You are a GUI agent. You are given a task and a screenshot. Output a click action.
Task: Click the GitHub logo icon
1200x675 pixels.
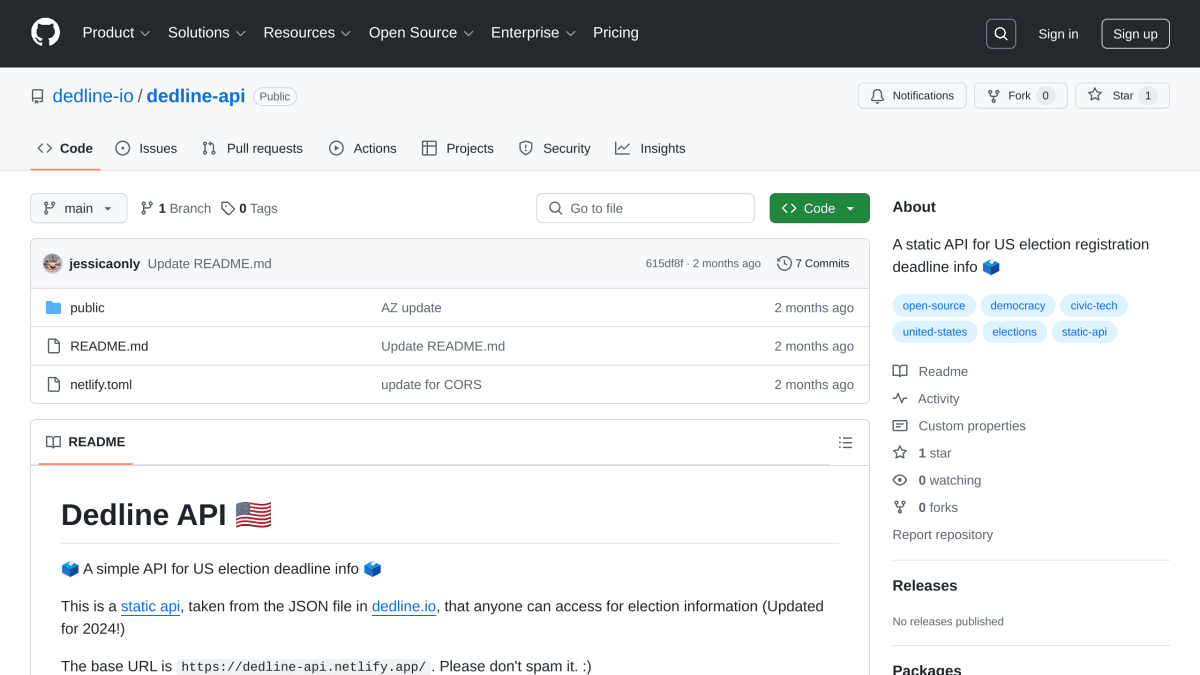pos(45,33)
